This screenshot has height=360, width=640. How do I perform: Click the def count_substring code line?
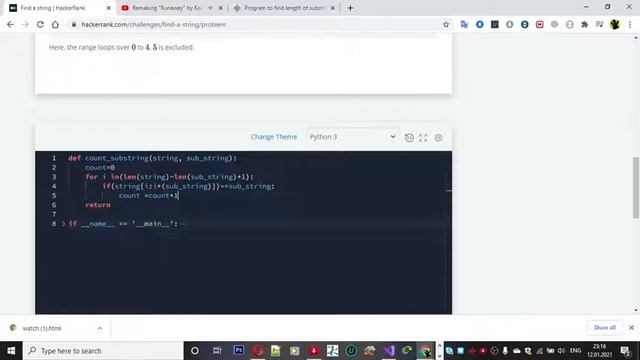[152, 158]
